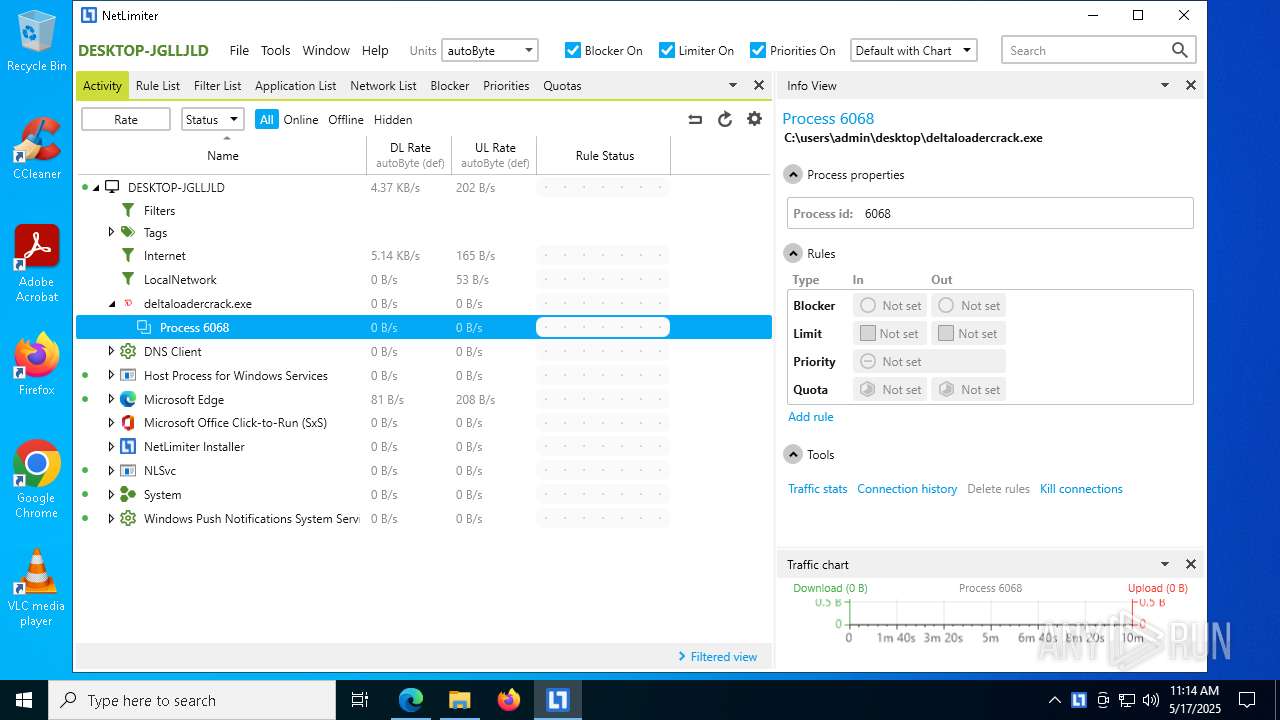The image size is (1280, 720).
Task: Click the Rate button
Action: [x=126, y=119]
